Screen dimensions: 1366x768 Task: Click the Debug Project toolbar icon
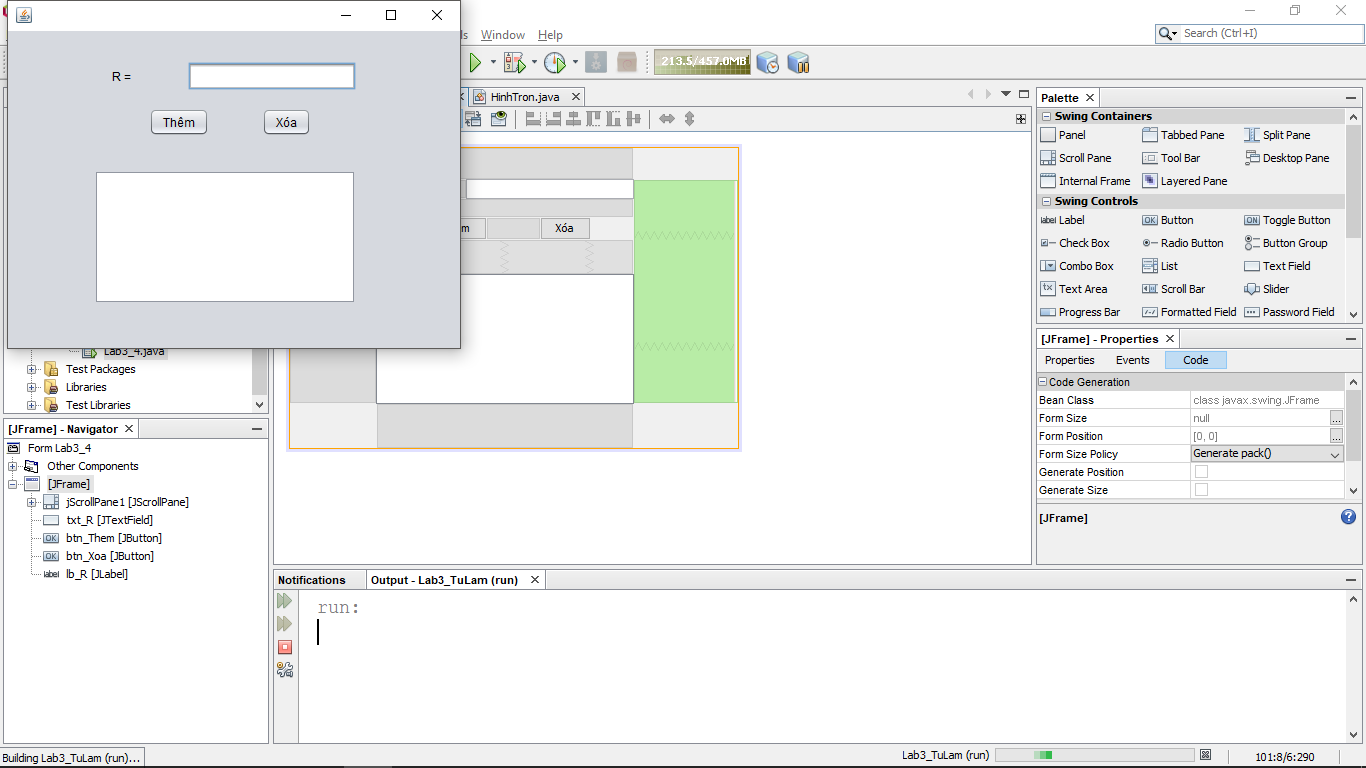click(514, 63)
